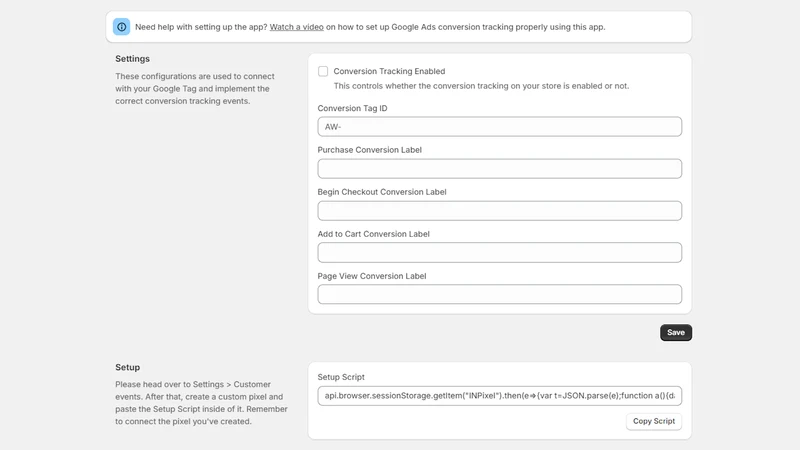Select the Purchase Conversion Label field
The image size is (800, 450).
click(499, 168)
